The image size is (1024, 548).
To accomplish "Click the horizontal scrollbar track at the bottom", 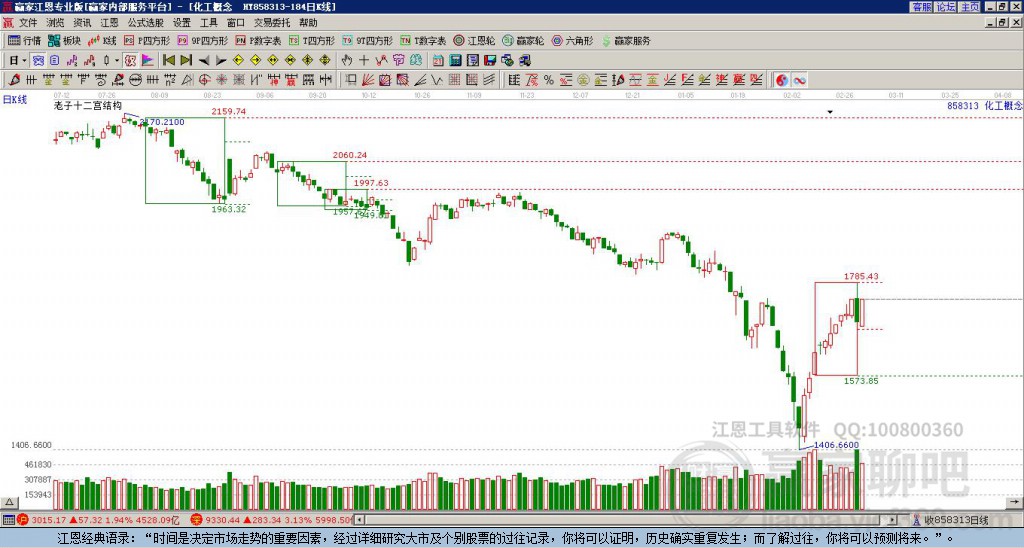I will click(x=626, y=520).
